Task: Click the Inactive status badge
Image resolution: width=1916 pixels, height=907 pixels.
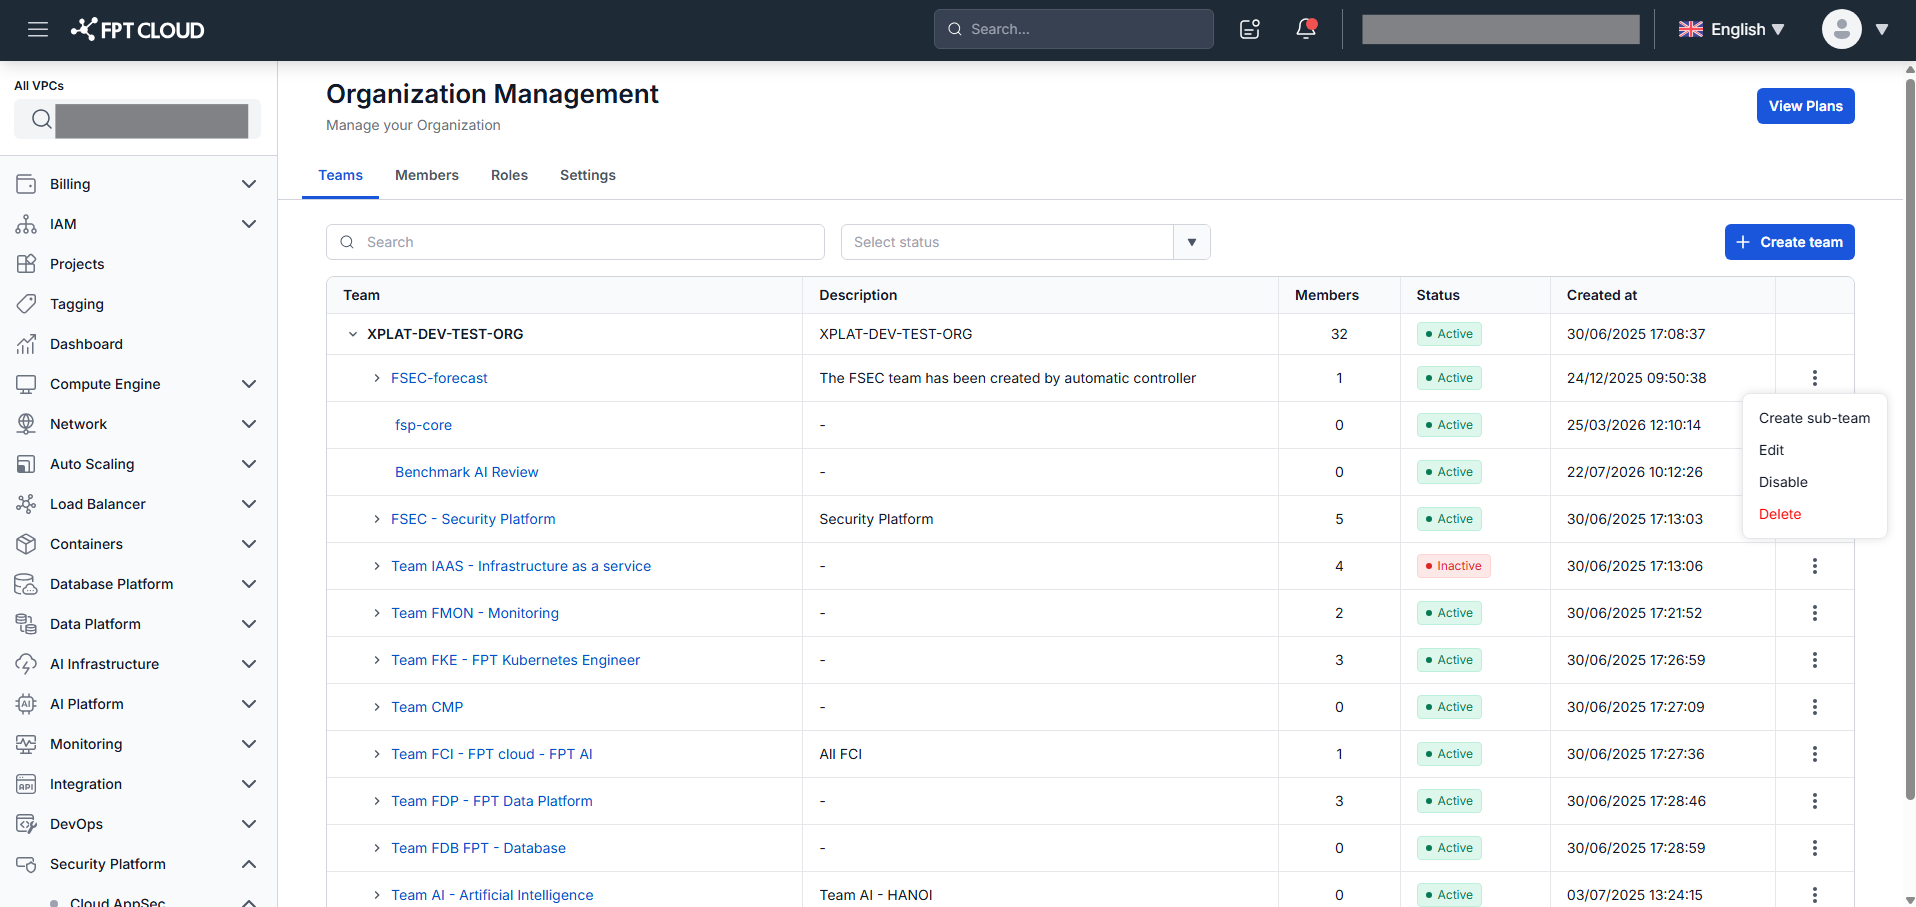Action: click(x=1453, y=566)
